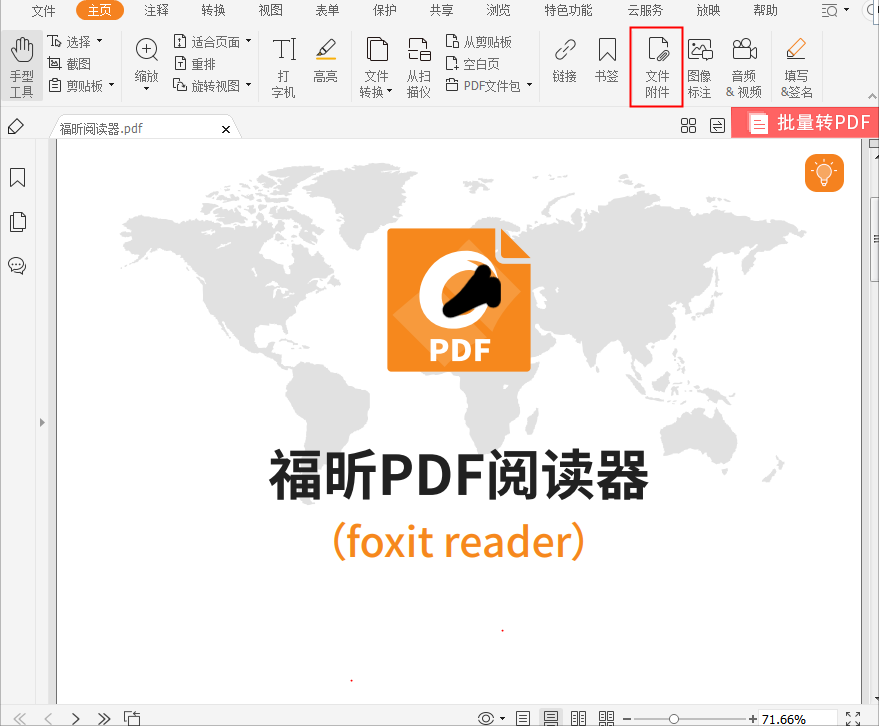Image resolution: width=879 pixels, height=726 pixels.
Task: Collapse the ribbon with the chevron
Action: [872, 96]
